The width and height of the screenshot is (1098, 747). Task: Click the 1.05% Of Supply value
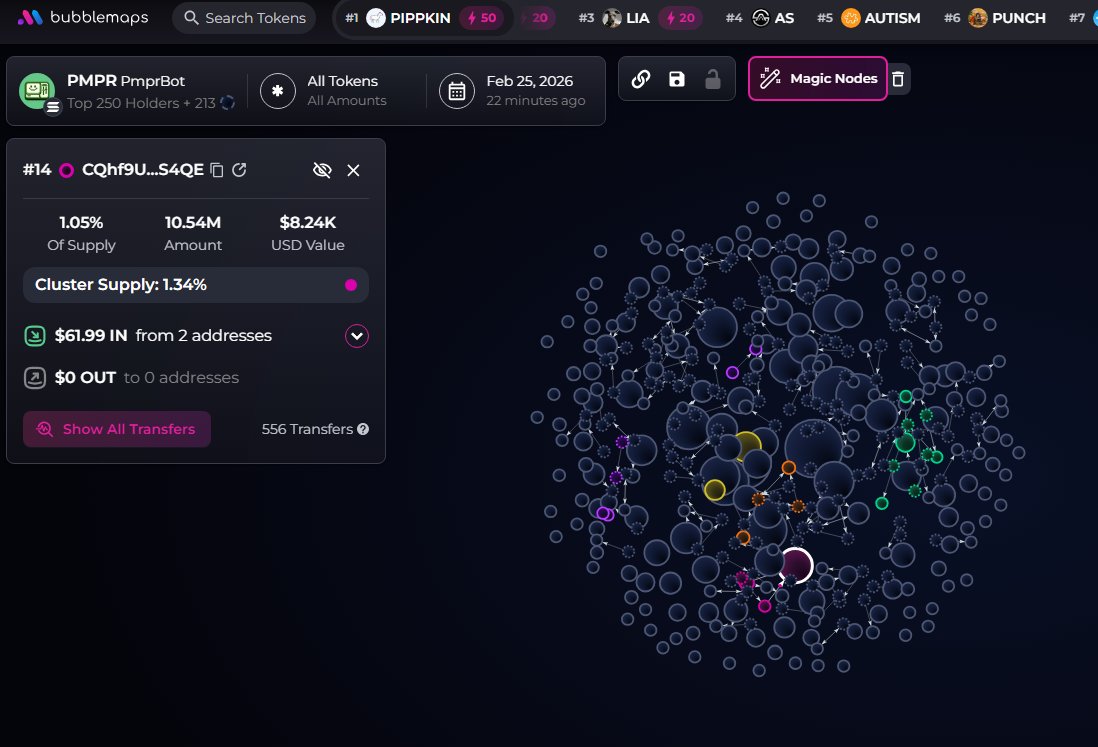(81, 223)
